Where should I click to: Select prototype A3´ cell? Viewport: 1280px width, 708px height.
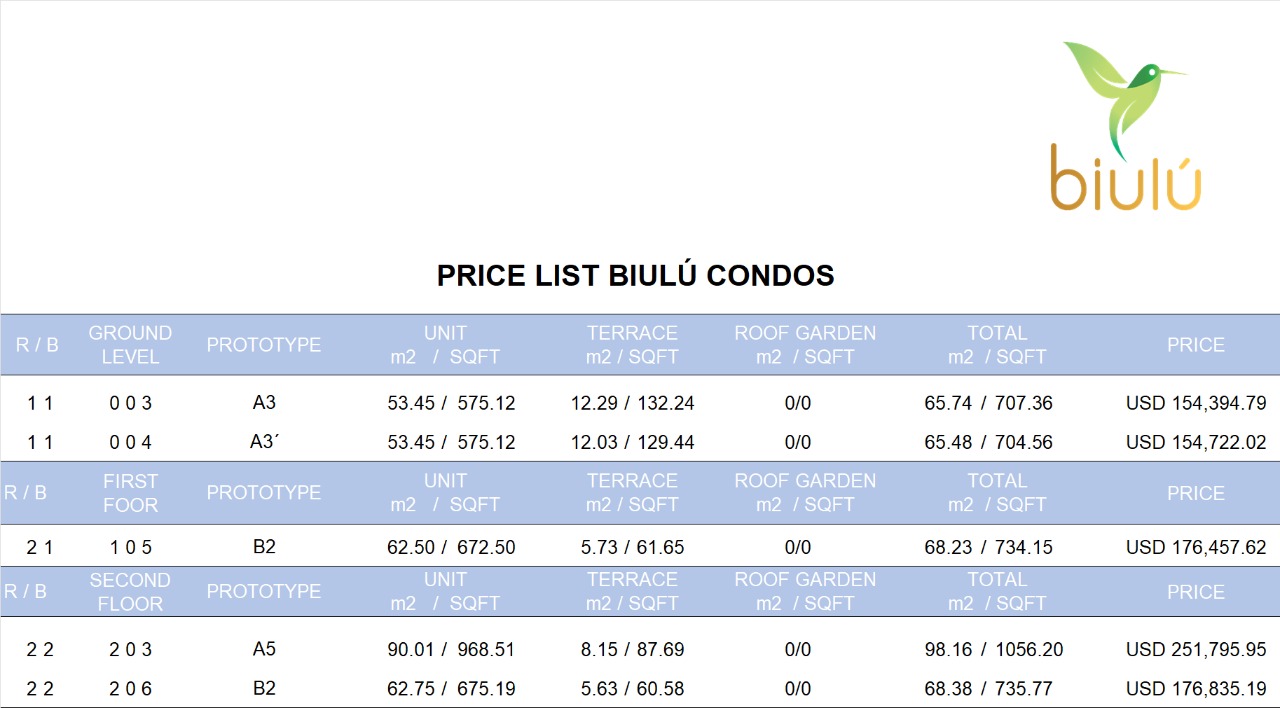264,442
